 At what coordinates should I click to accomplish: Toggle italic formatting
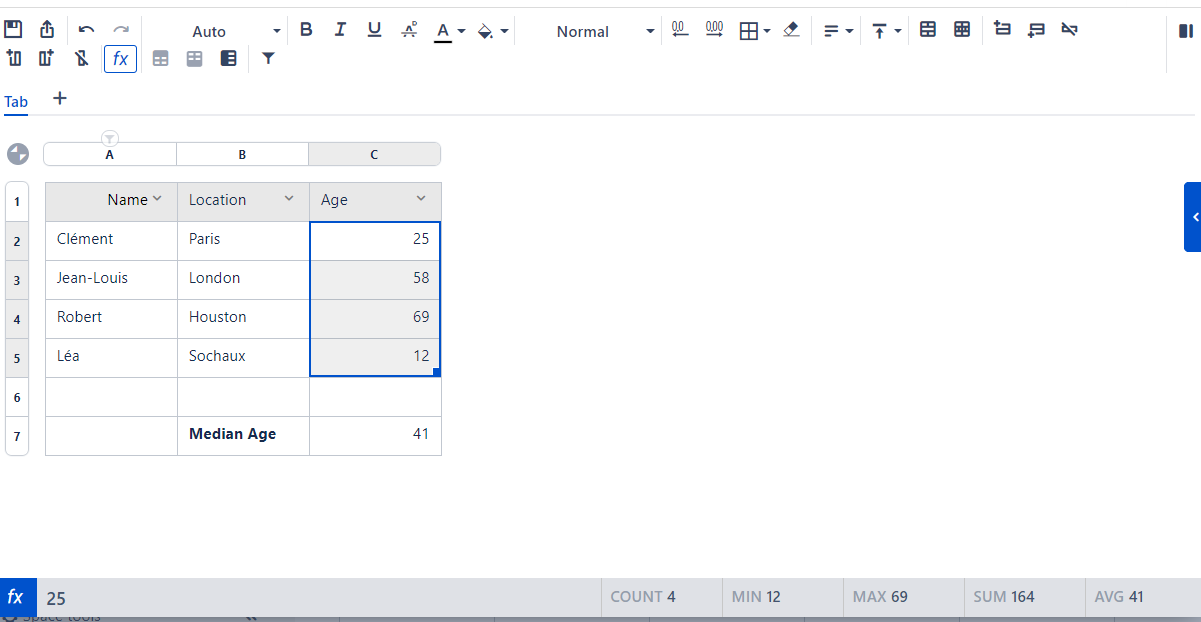point(340,29)
